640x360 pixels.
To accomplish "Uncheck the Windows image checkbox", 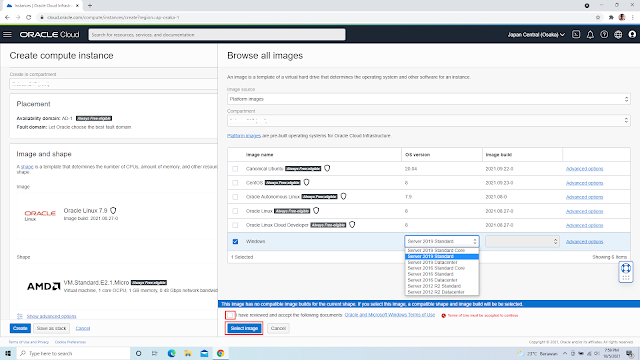I will pos(235,242).
